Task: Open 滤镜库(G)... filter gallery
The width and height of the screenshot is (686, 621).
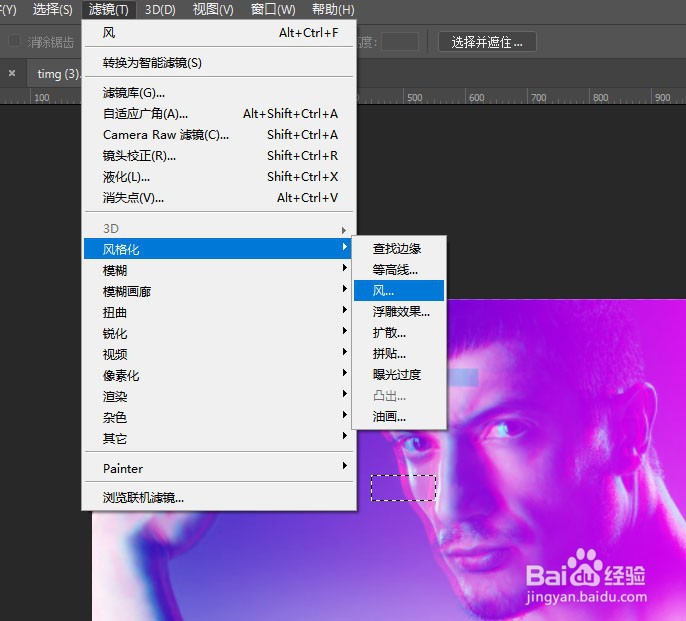Action: (x=219, y=93)
